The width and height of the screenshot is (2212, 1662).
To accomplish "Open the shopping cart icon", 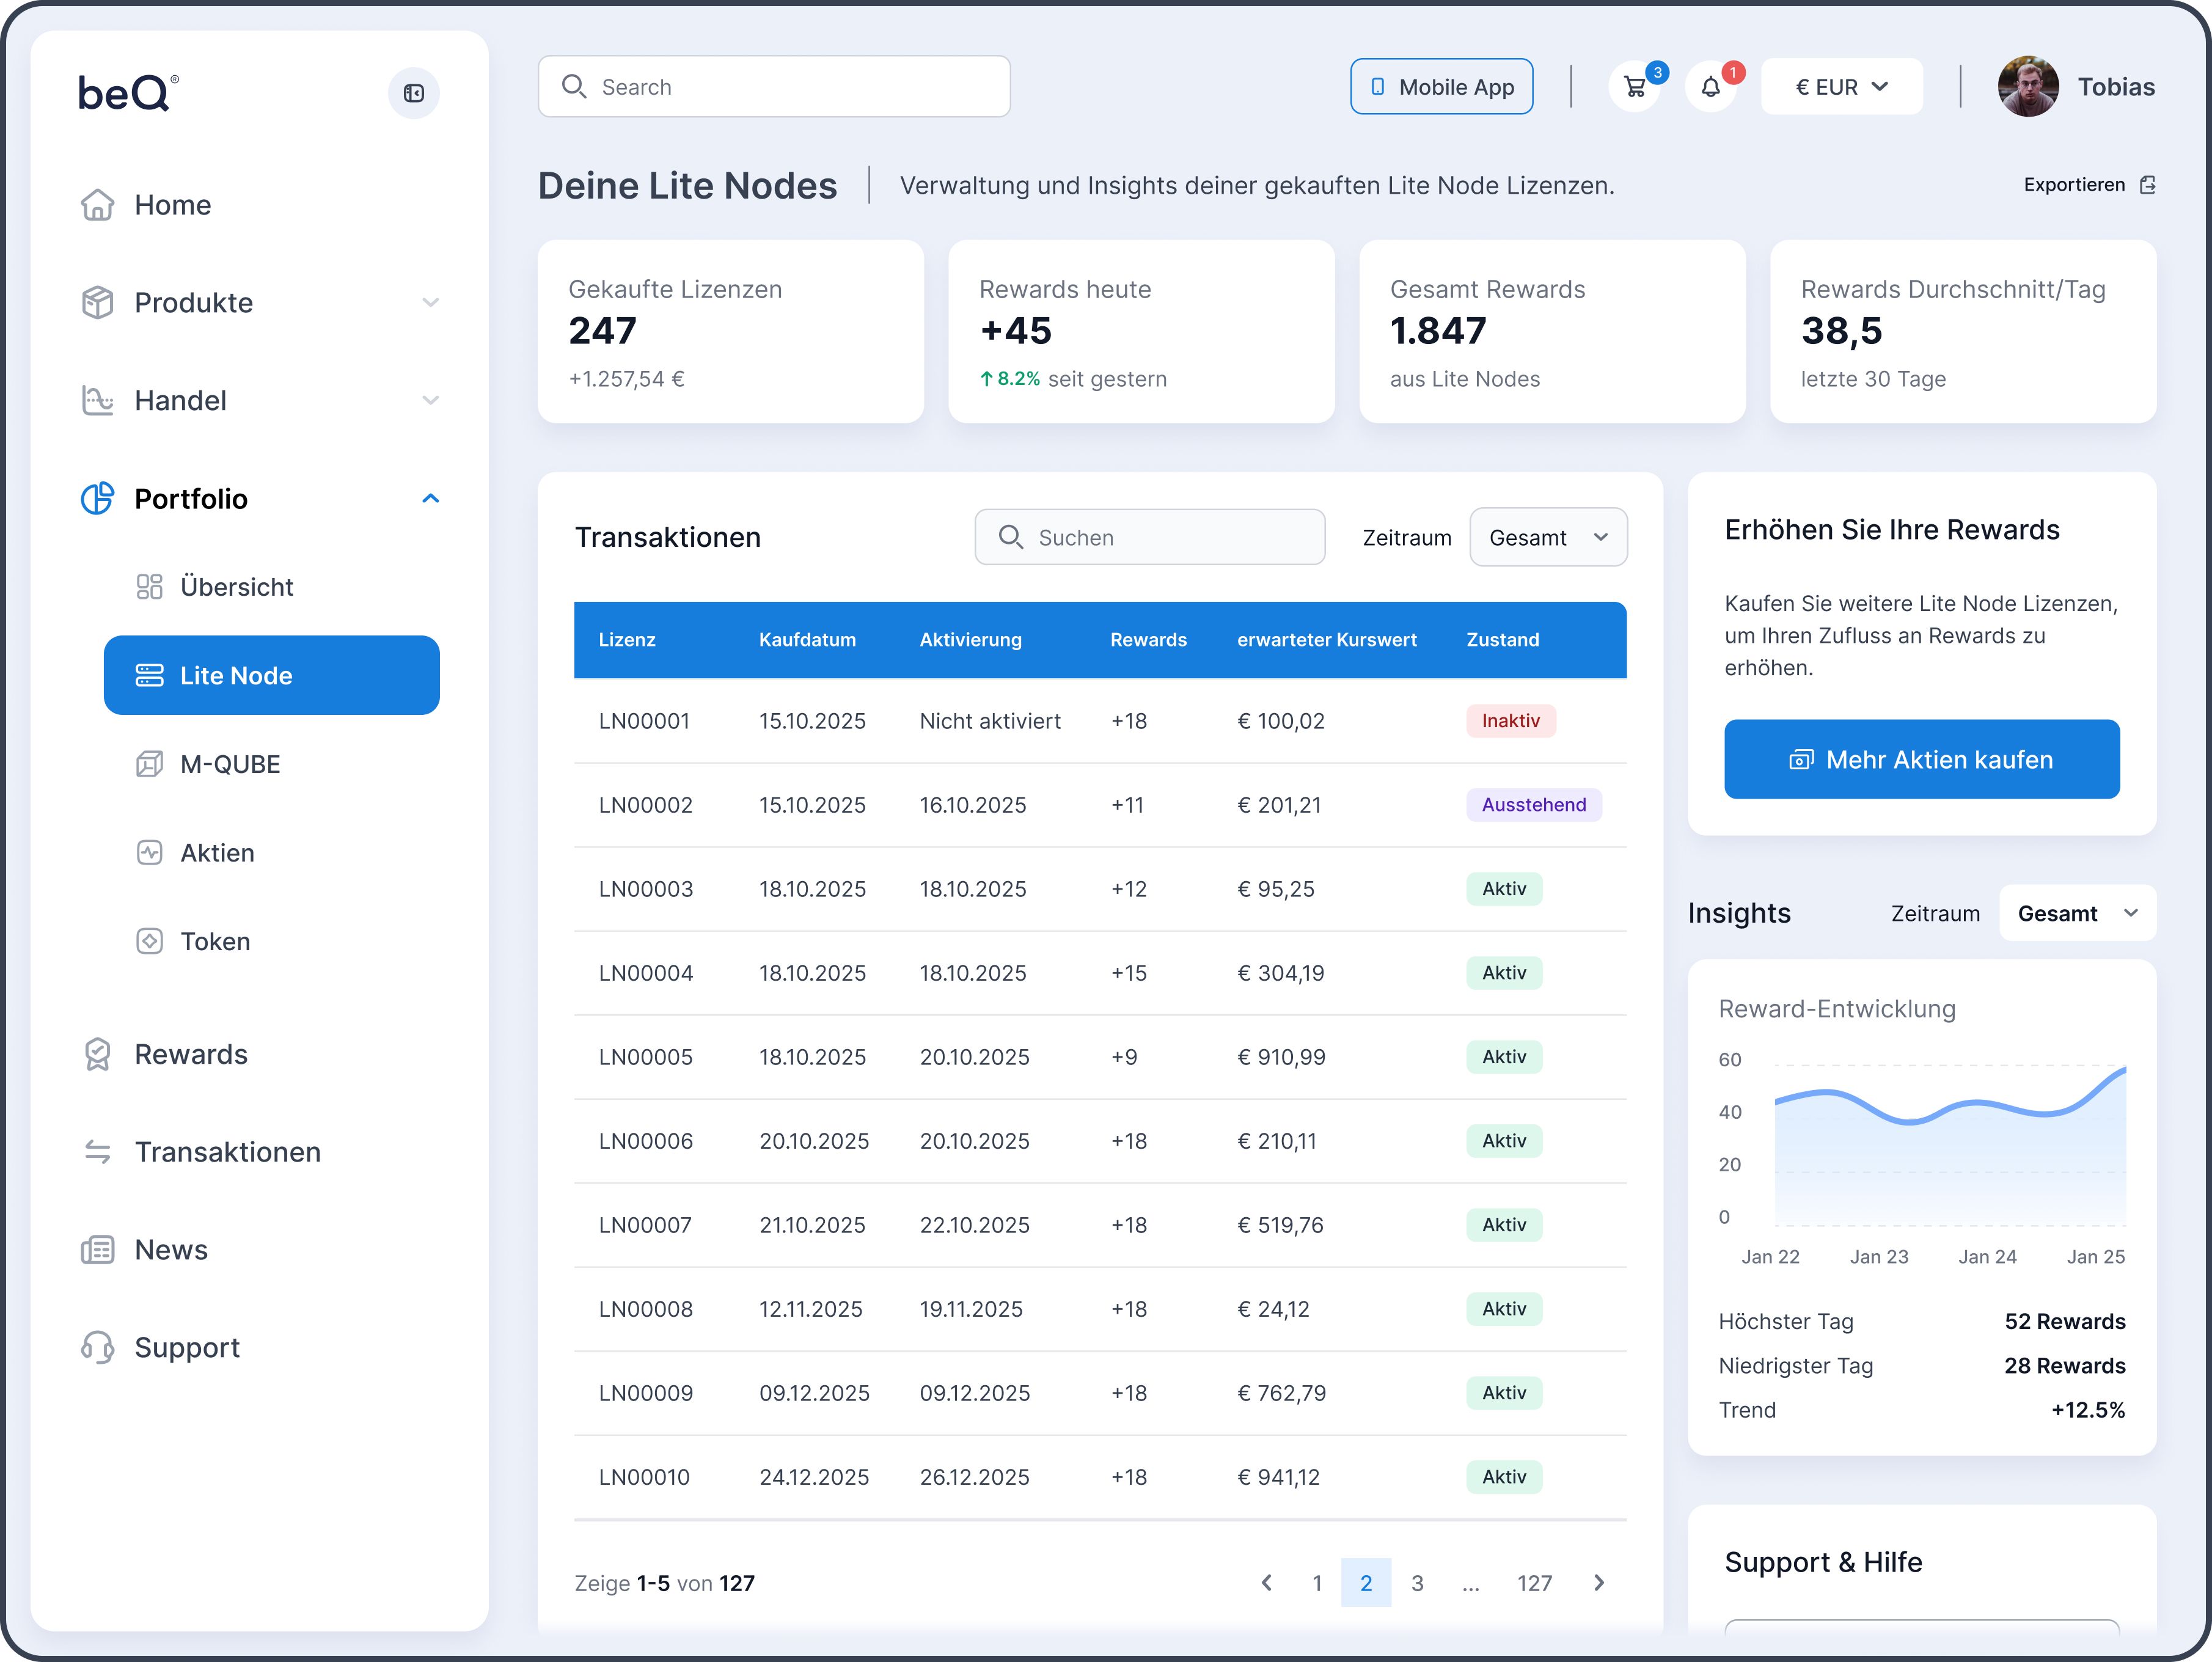I will (x=1634, y=87).
